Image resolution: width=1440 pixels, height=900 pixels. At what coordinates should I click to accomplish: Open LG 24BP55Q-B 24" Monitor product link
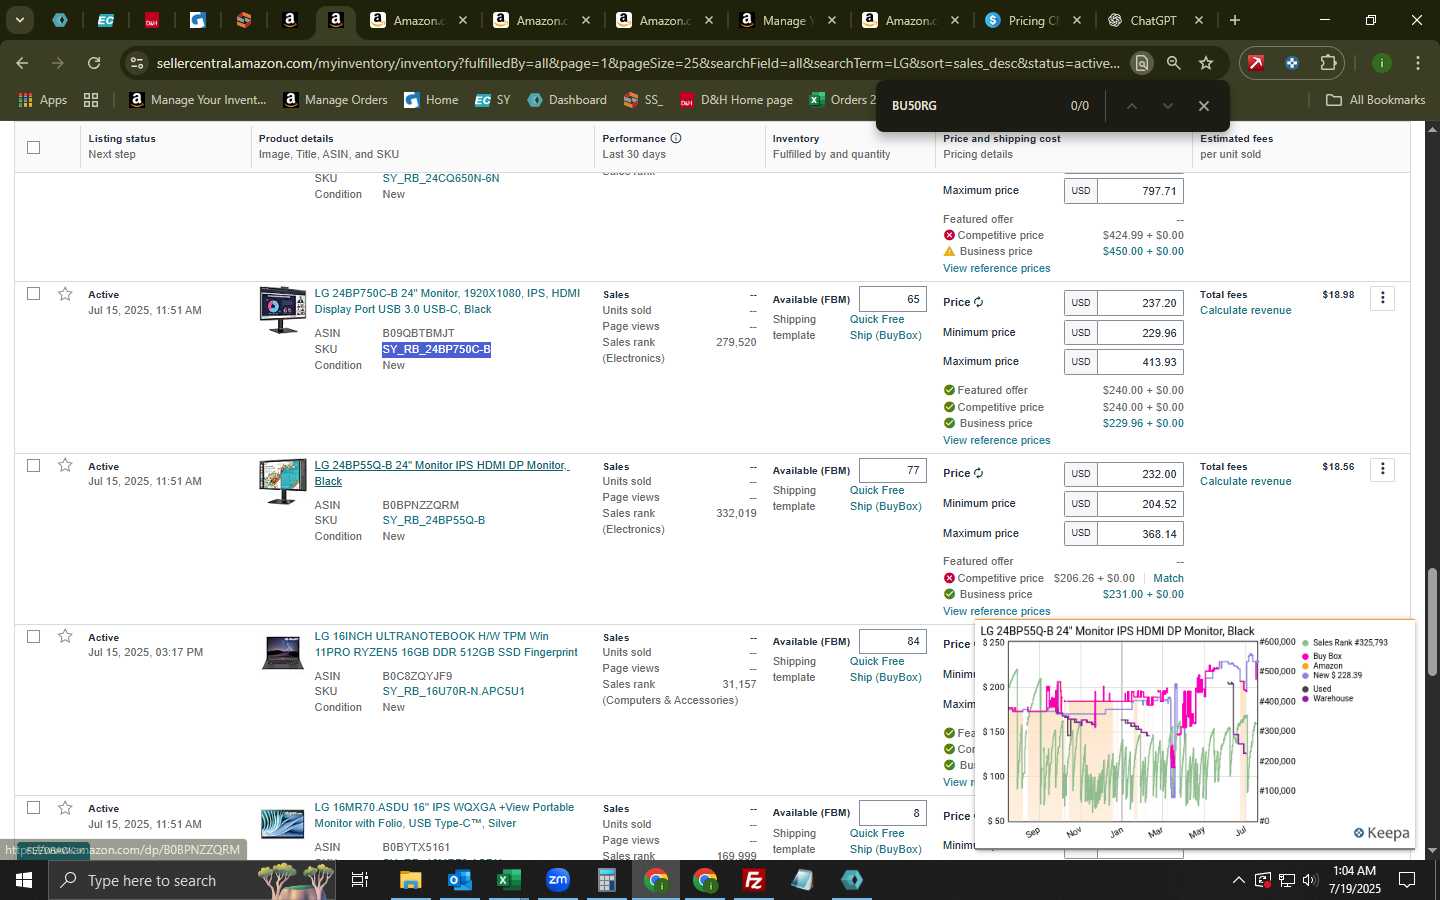click(x=442, y=473)
